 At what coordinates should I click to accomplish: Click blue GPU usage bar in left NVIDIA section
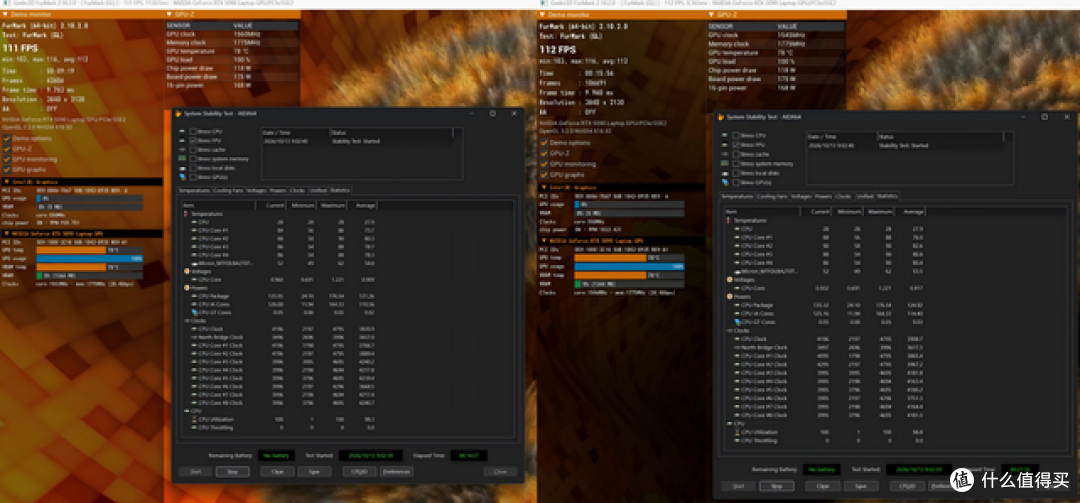click(90, 258)
